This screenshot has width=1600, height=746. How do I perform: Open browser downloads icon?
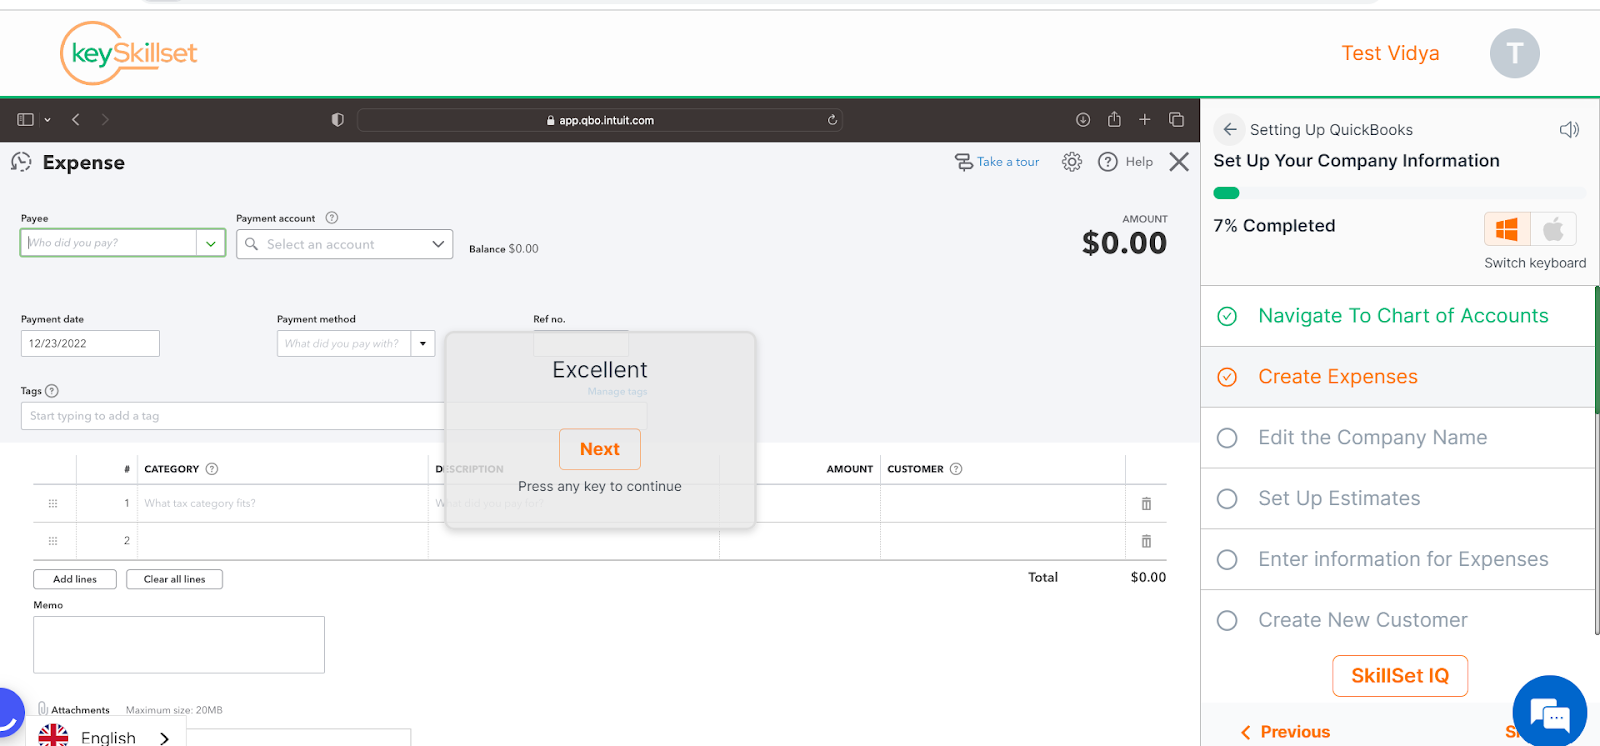(1083, 120)
